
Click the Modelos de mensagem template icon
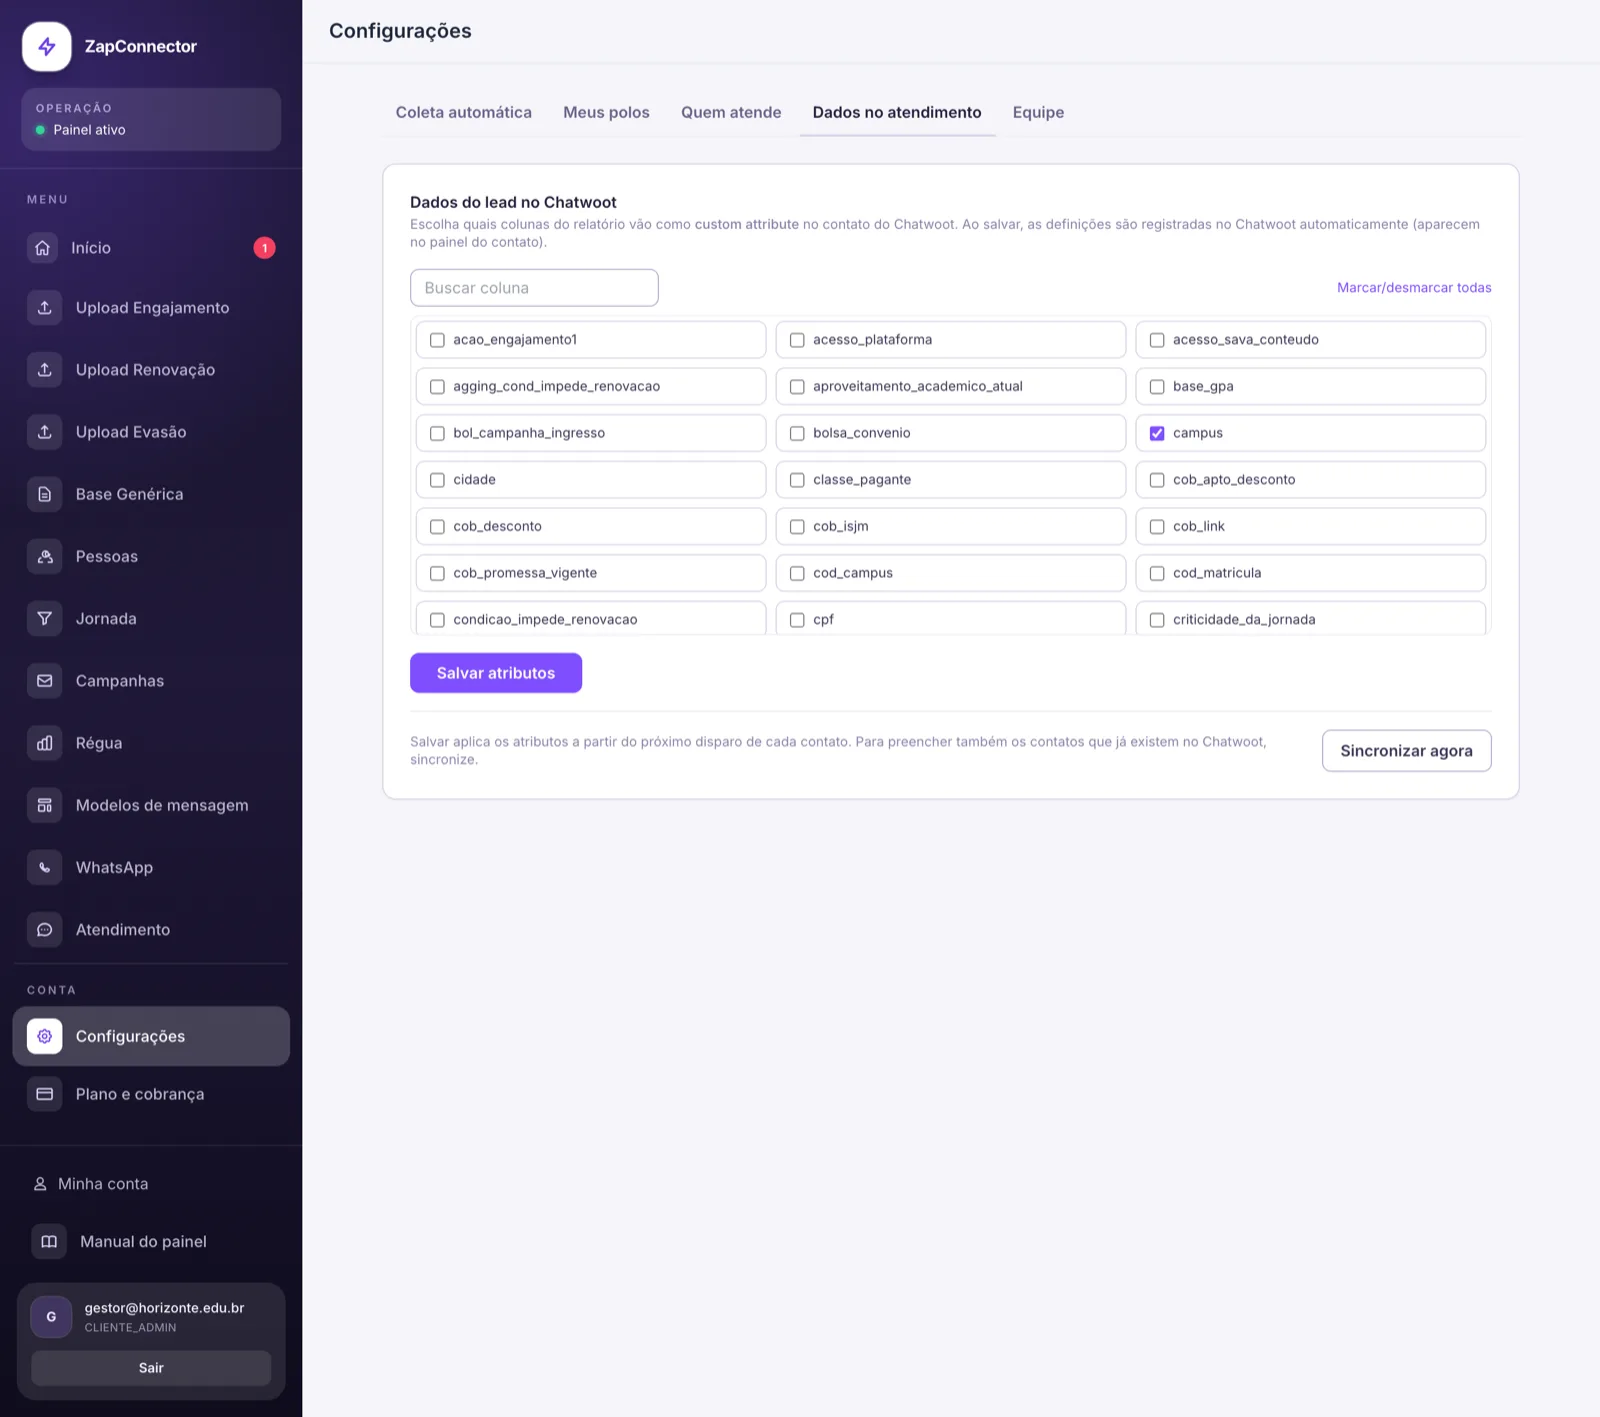(x=45, y=805)
